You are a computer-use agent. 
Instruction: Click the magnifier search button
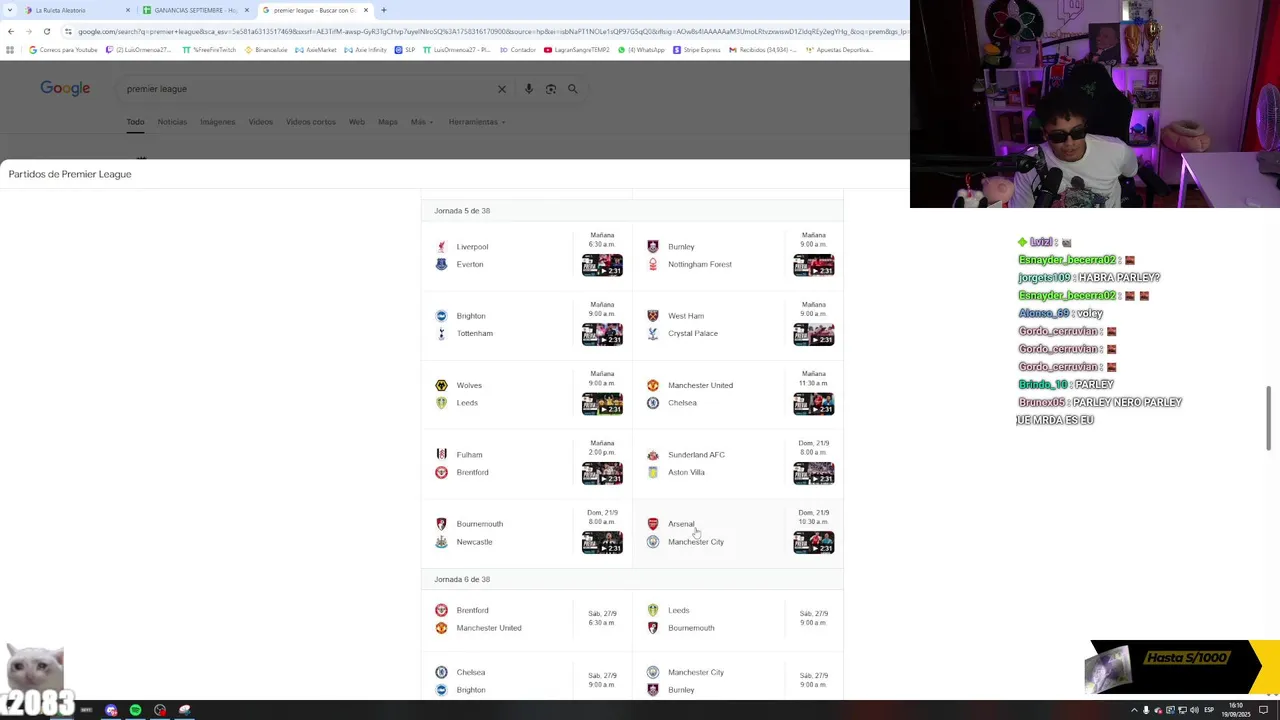click(x=573, y=89)
